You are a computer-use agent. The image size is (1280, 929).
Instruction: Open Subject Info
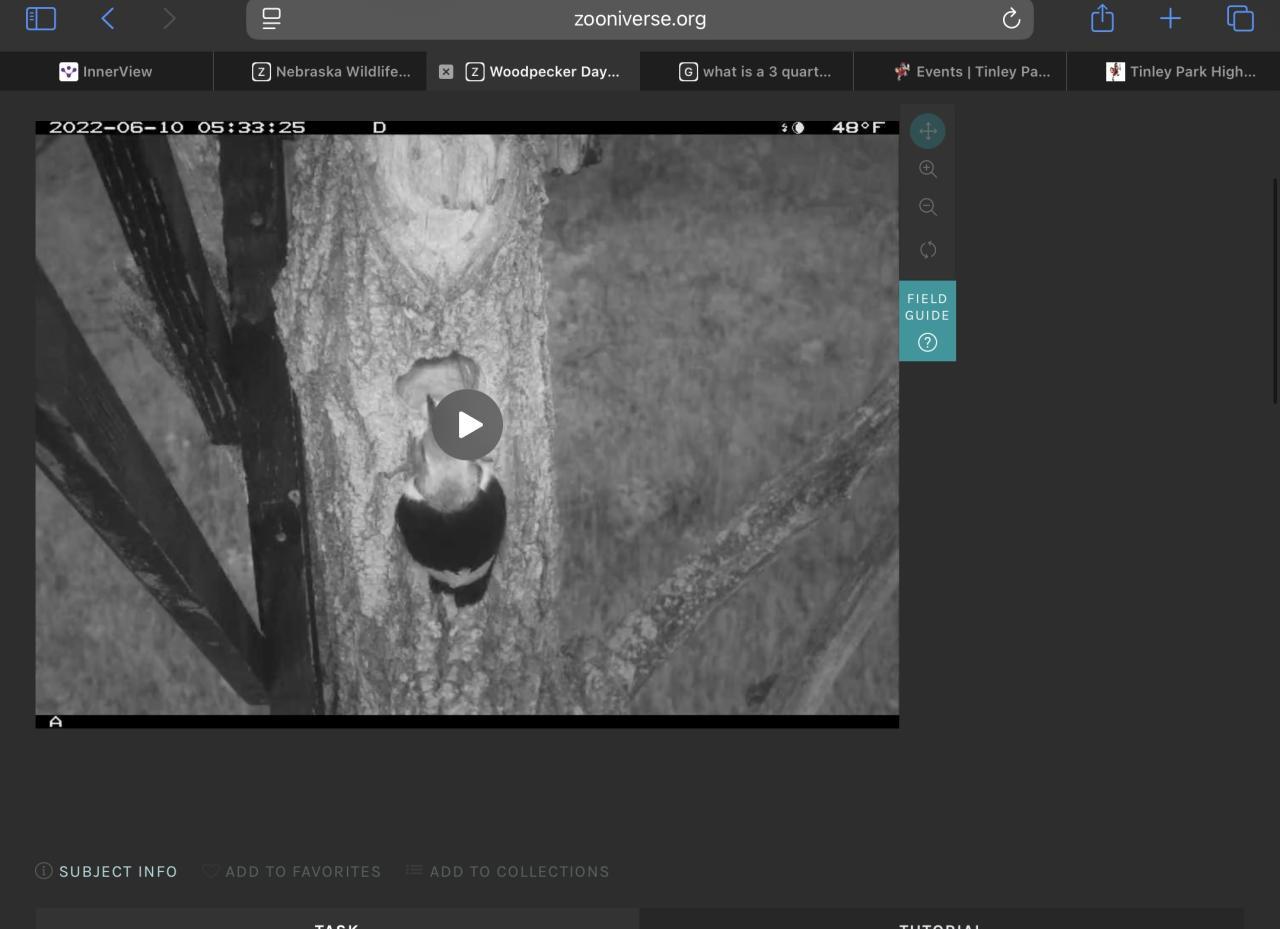click(106, 871)
